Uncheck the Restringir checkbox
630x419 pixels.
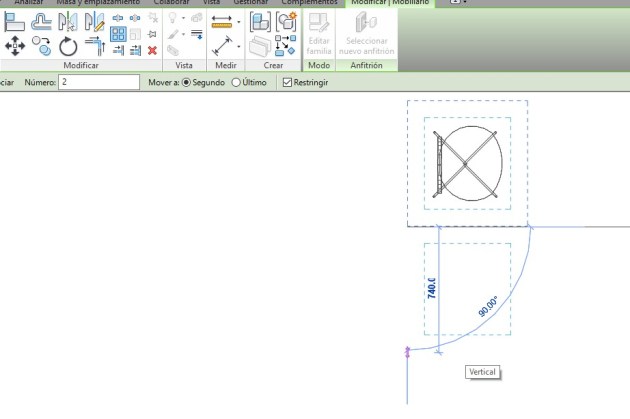point(288,82)
